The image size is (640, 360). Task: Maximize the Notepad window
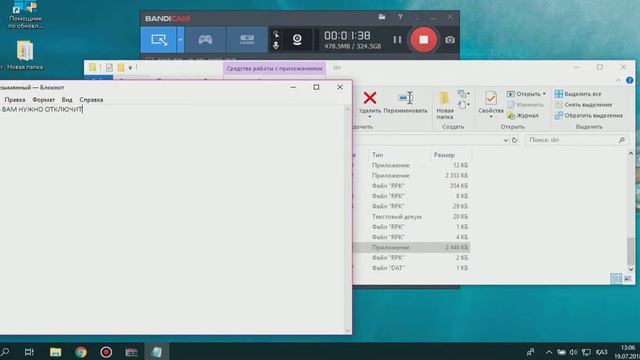pyautogui.click(x=316, y=87)
